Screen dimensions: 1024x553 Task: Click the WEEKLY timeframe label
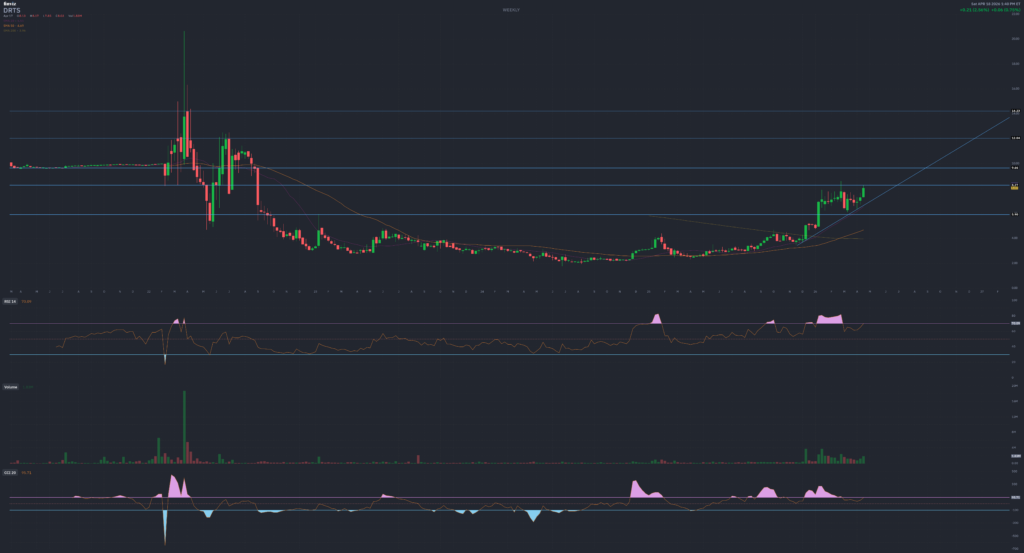pyautogui.click(x=511, y=10)
